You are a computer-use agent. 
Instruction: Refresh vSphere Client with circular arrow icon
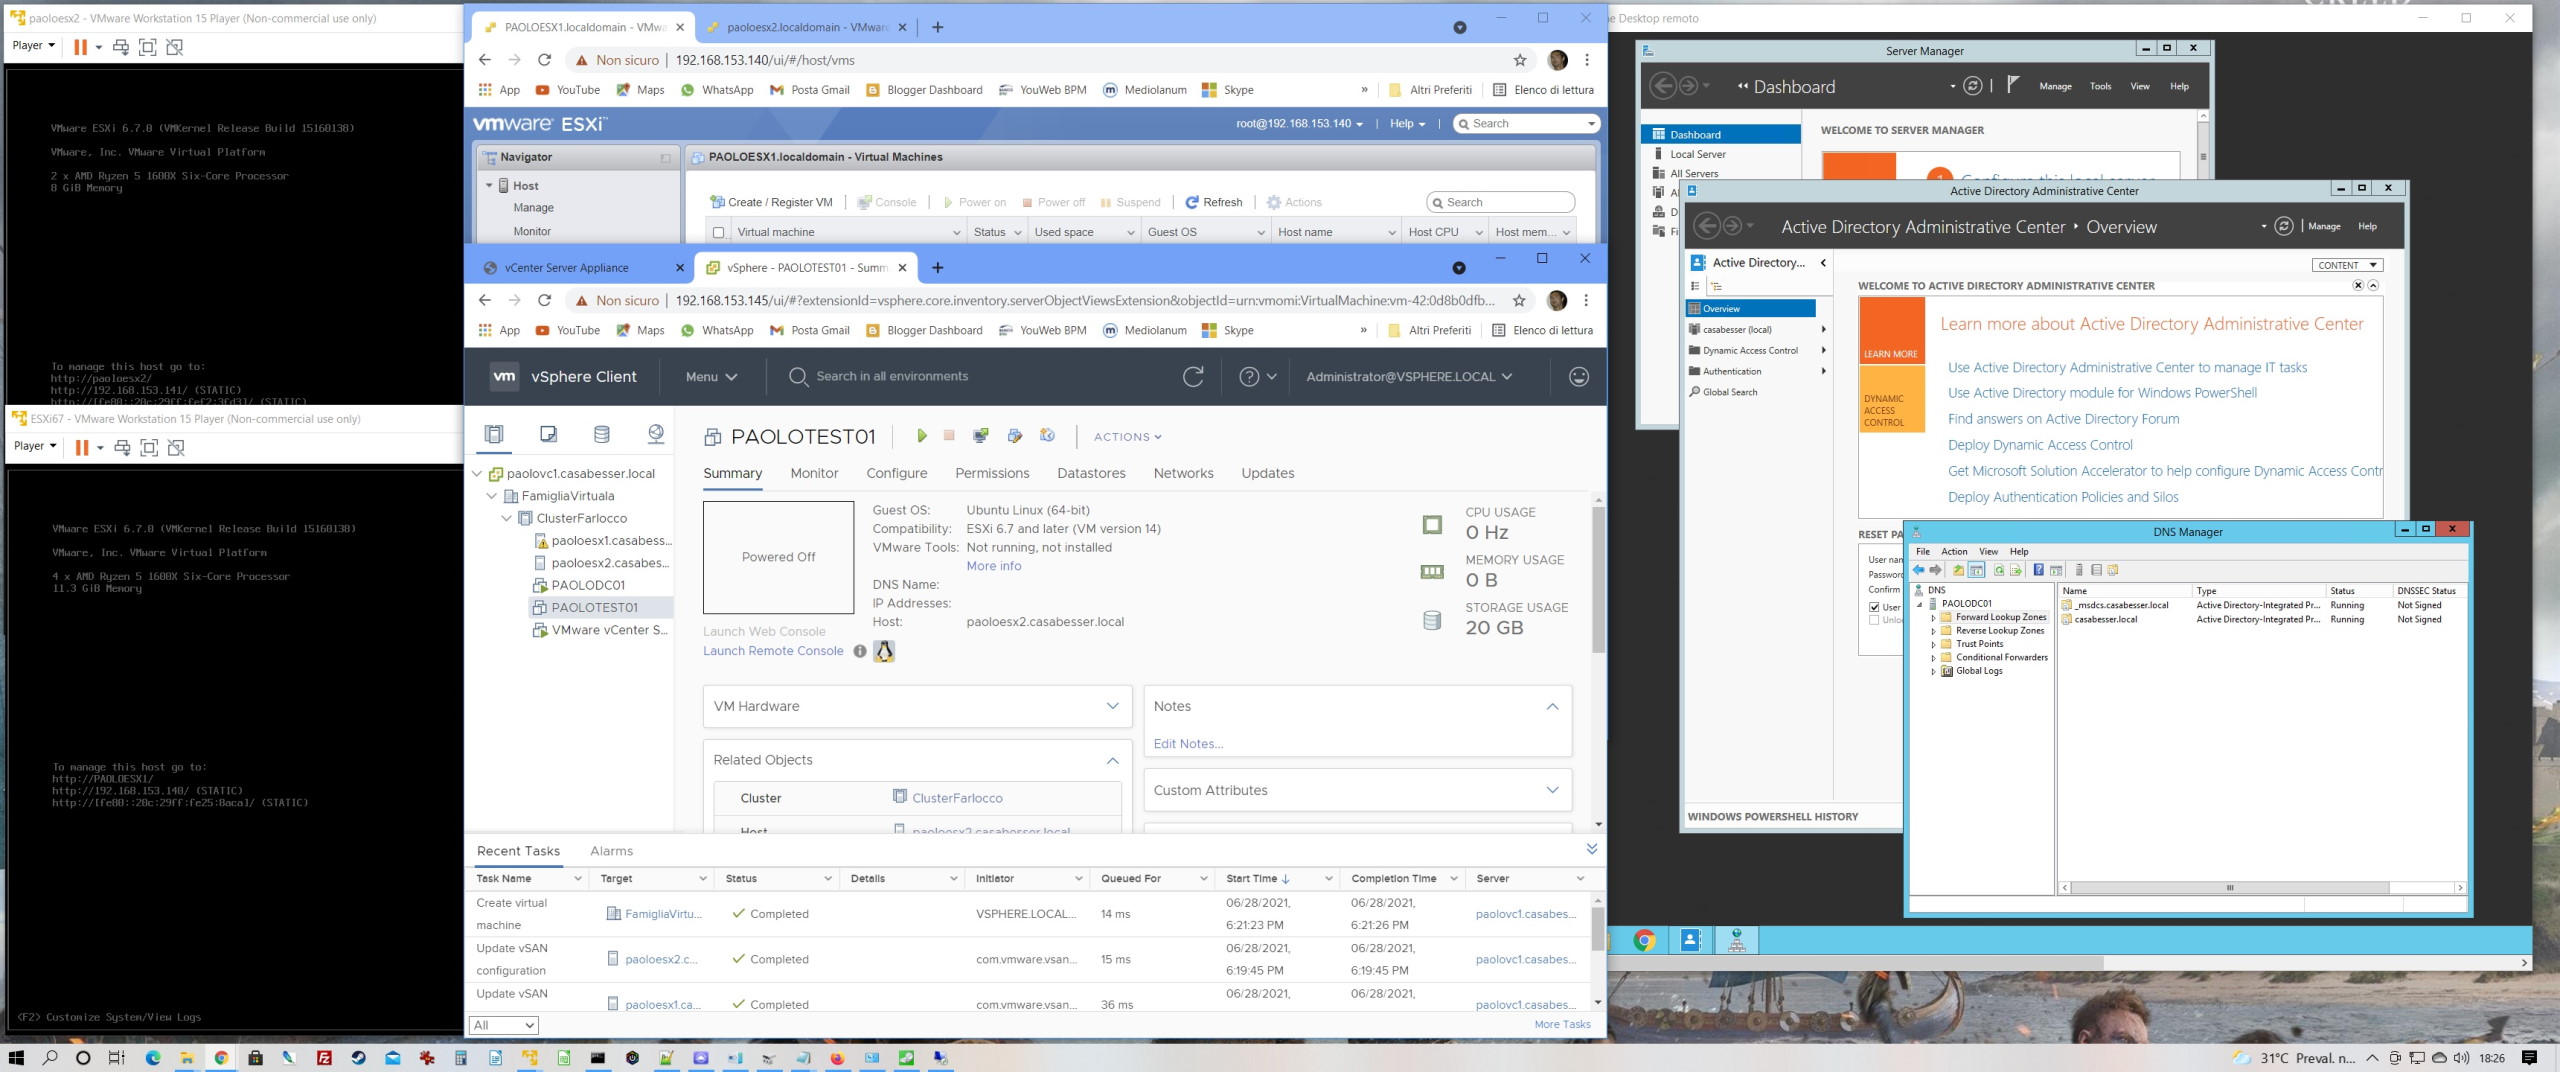1193,377
